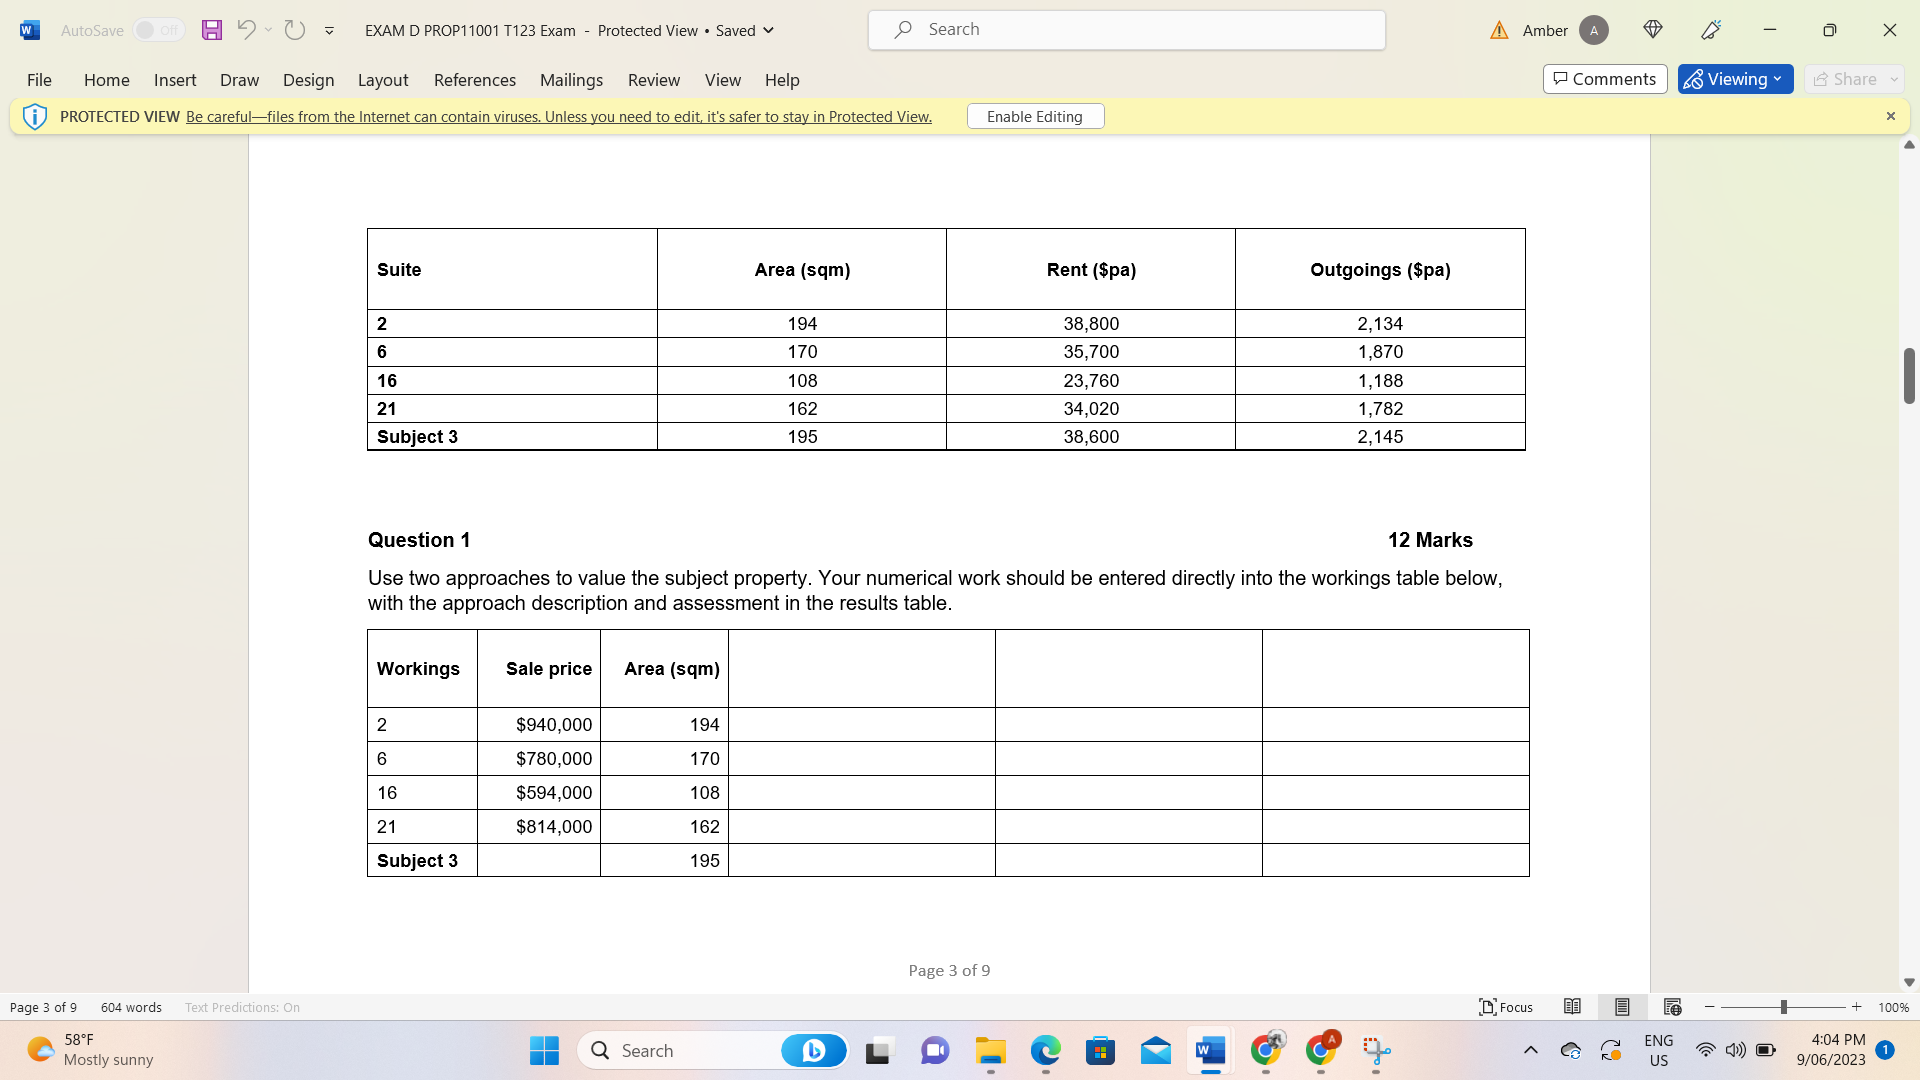
Task: Expand the Viewing mode dropdown
Action: (1735, 79)
